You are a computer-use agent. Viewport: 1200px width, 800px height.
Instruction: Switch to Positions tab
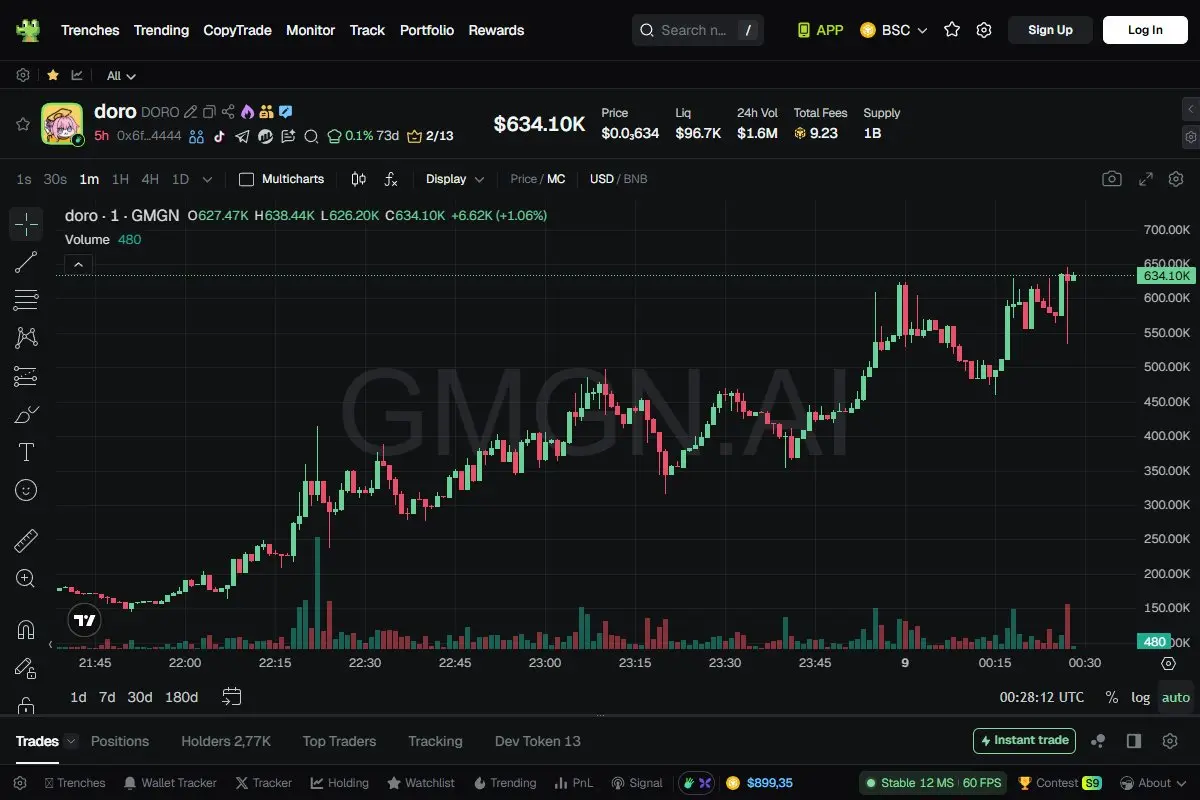click(120, 741)
